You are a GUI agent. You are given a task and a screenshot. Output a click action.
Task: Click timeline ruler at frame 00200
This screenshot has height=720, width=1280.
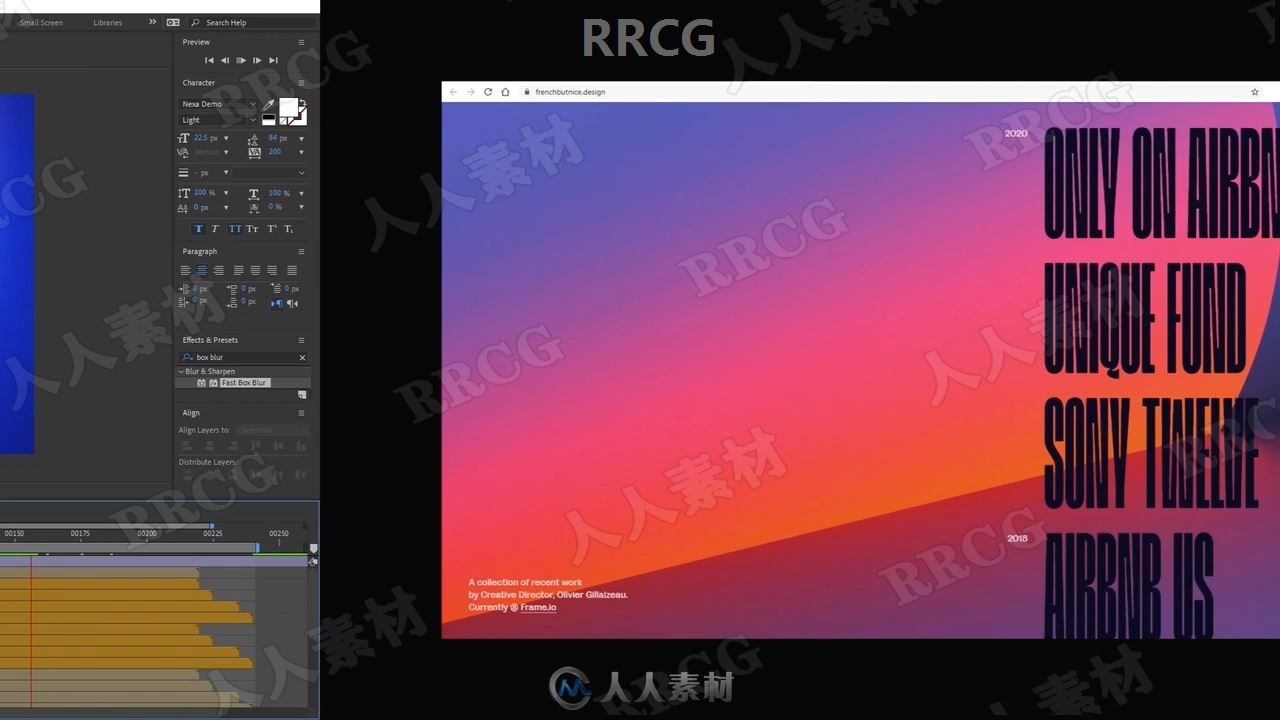tap(146, 533)
